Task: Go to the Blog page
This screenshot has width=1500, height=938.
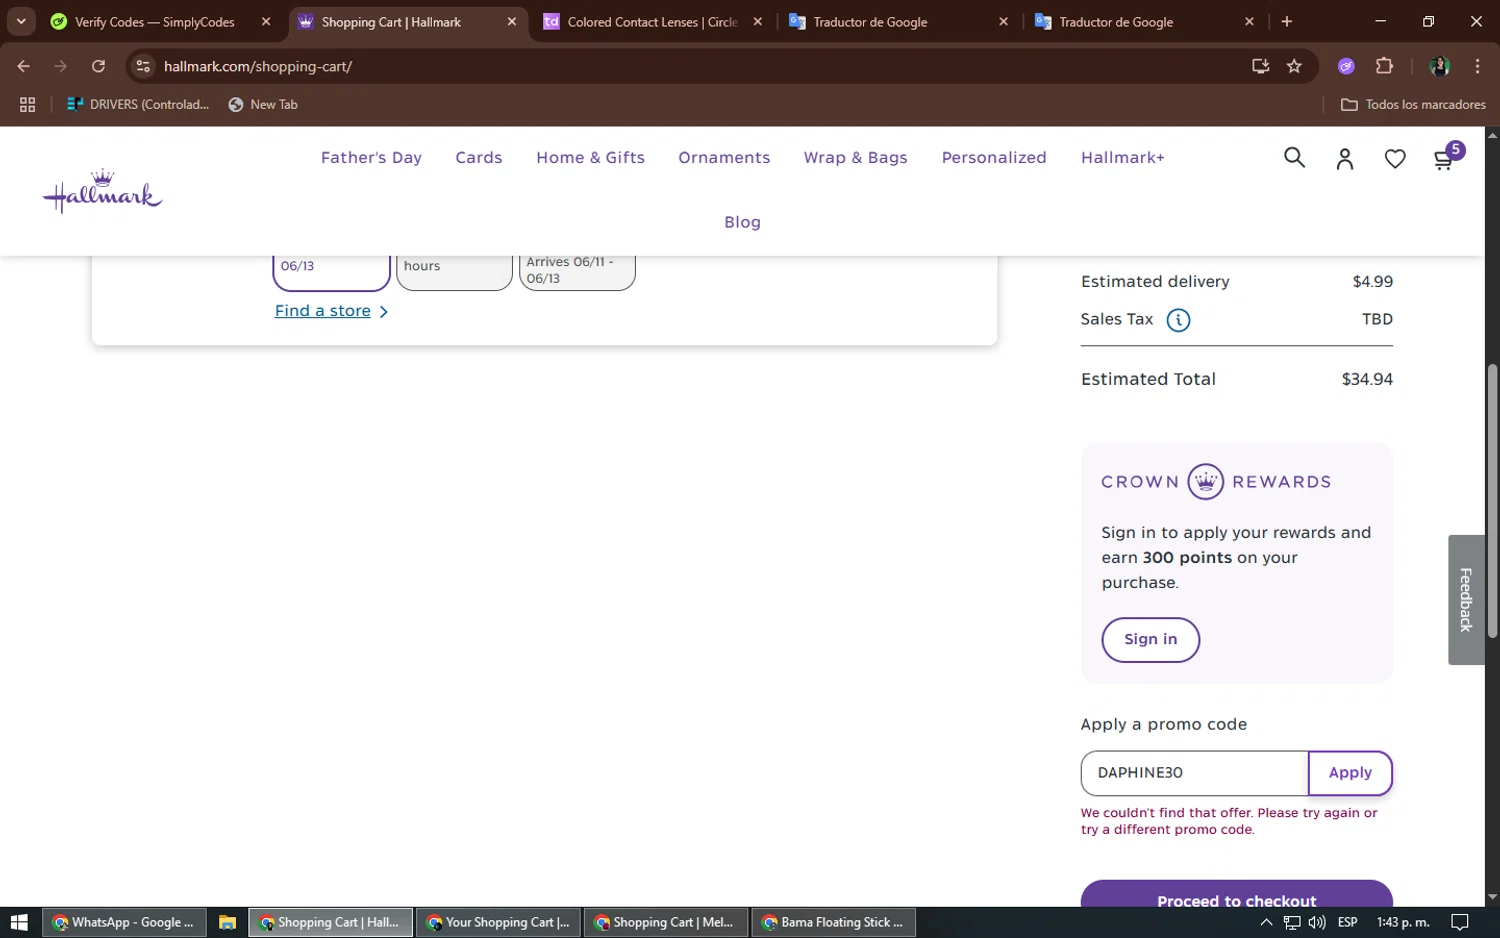Action: [x=742, y=222]
